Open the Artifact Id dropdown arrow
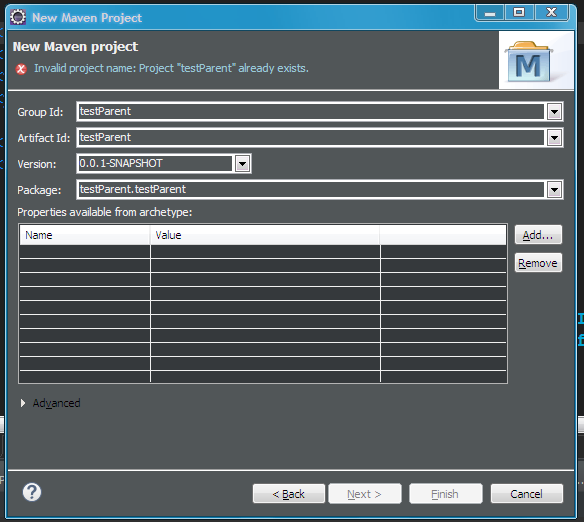 coord(554,138)
